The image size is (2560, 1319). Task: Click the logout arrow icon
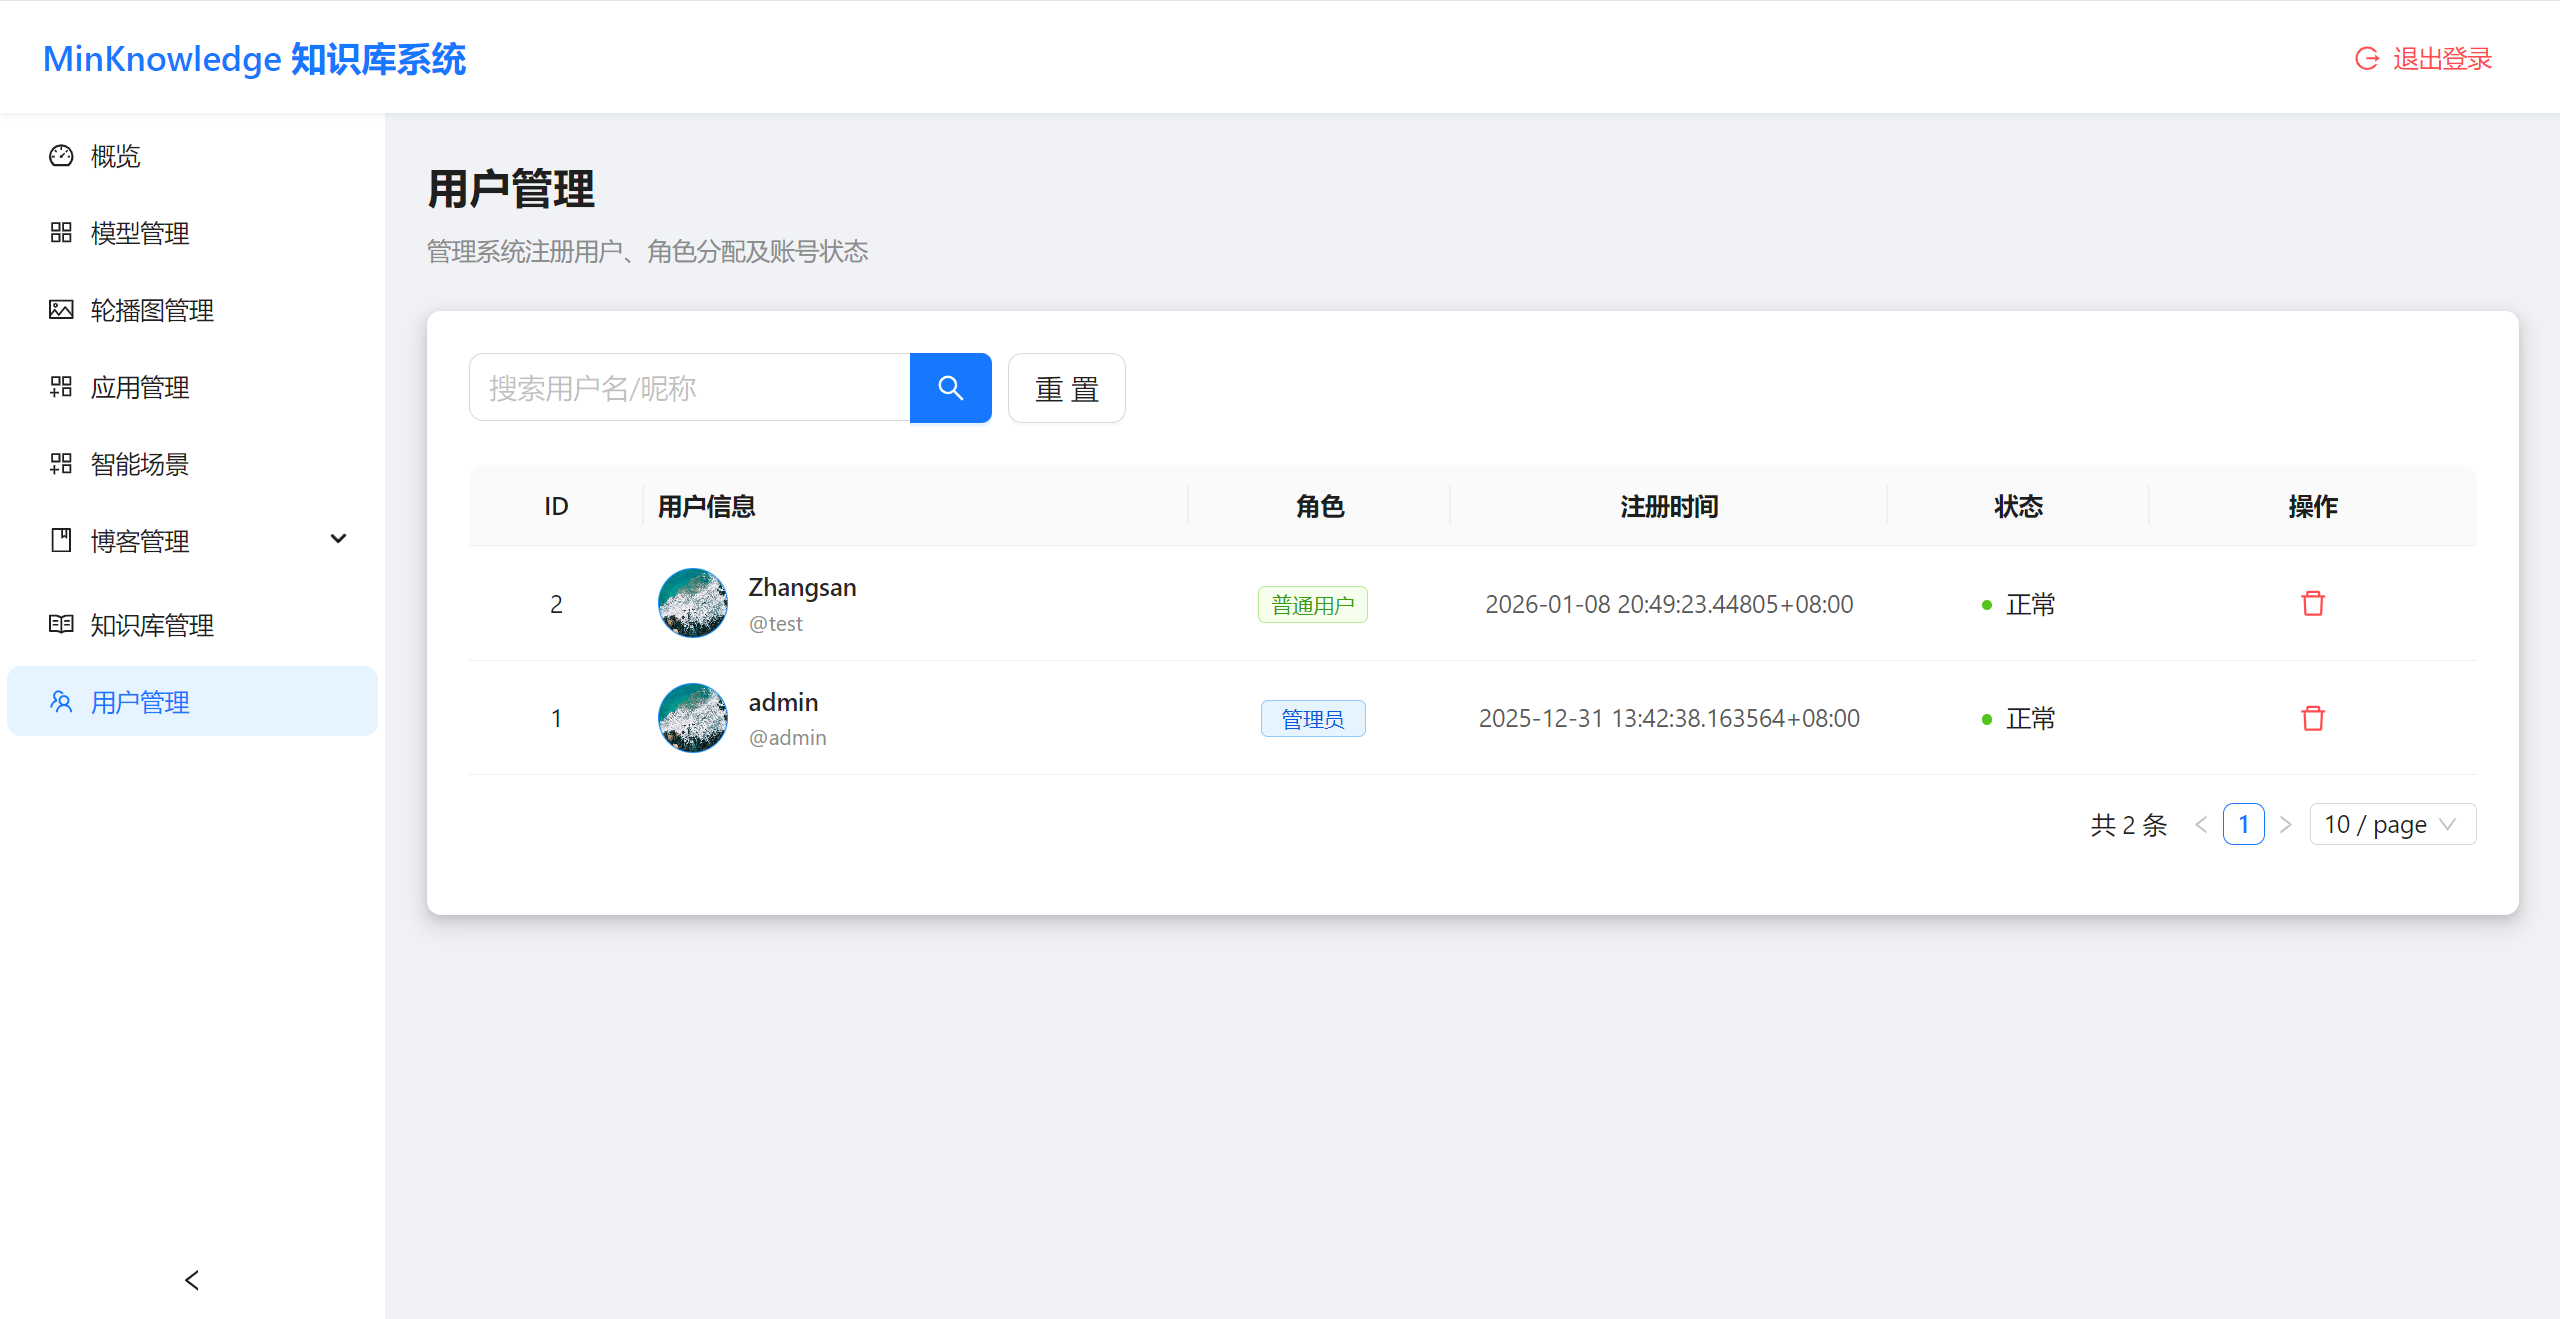click(2365, 58)
